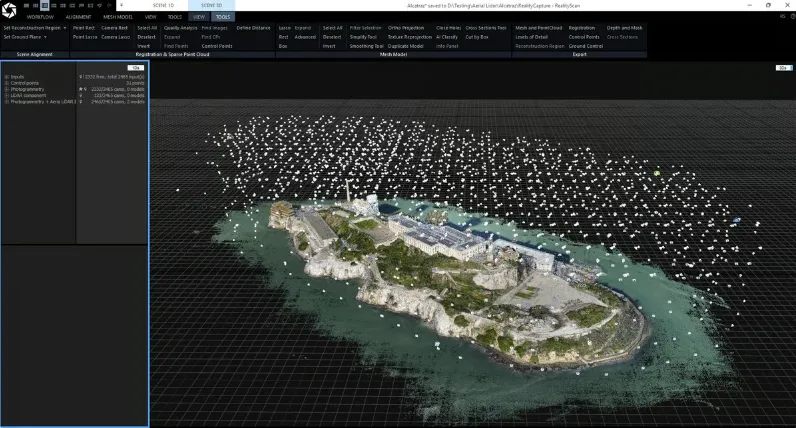This screenshot has width=796, height=428.
Task: Click AI Classify button
Action: click(x=447, y=37)
